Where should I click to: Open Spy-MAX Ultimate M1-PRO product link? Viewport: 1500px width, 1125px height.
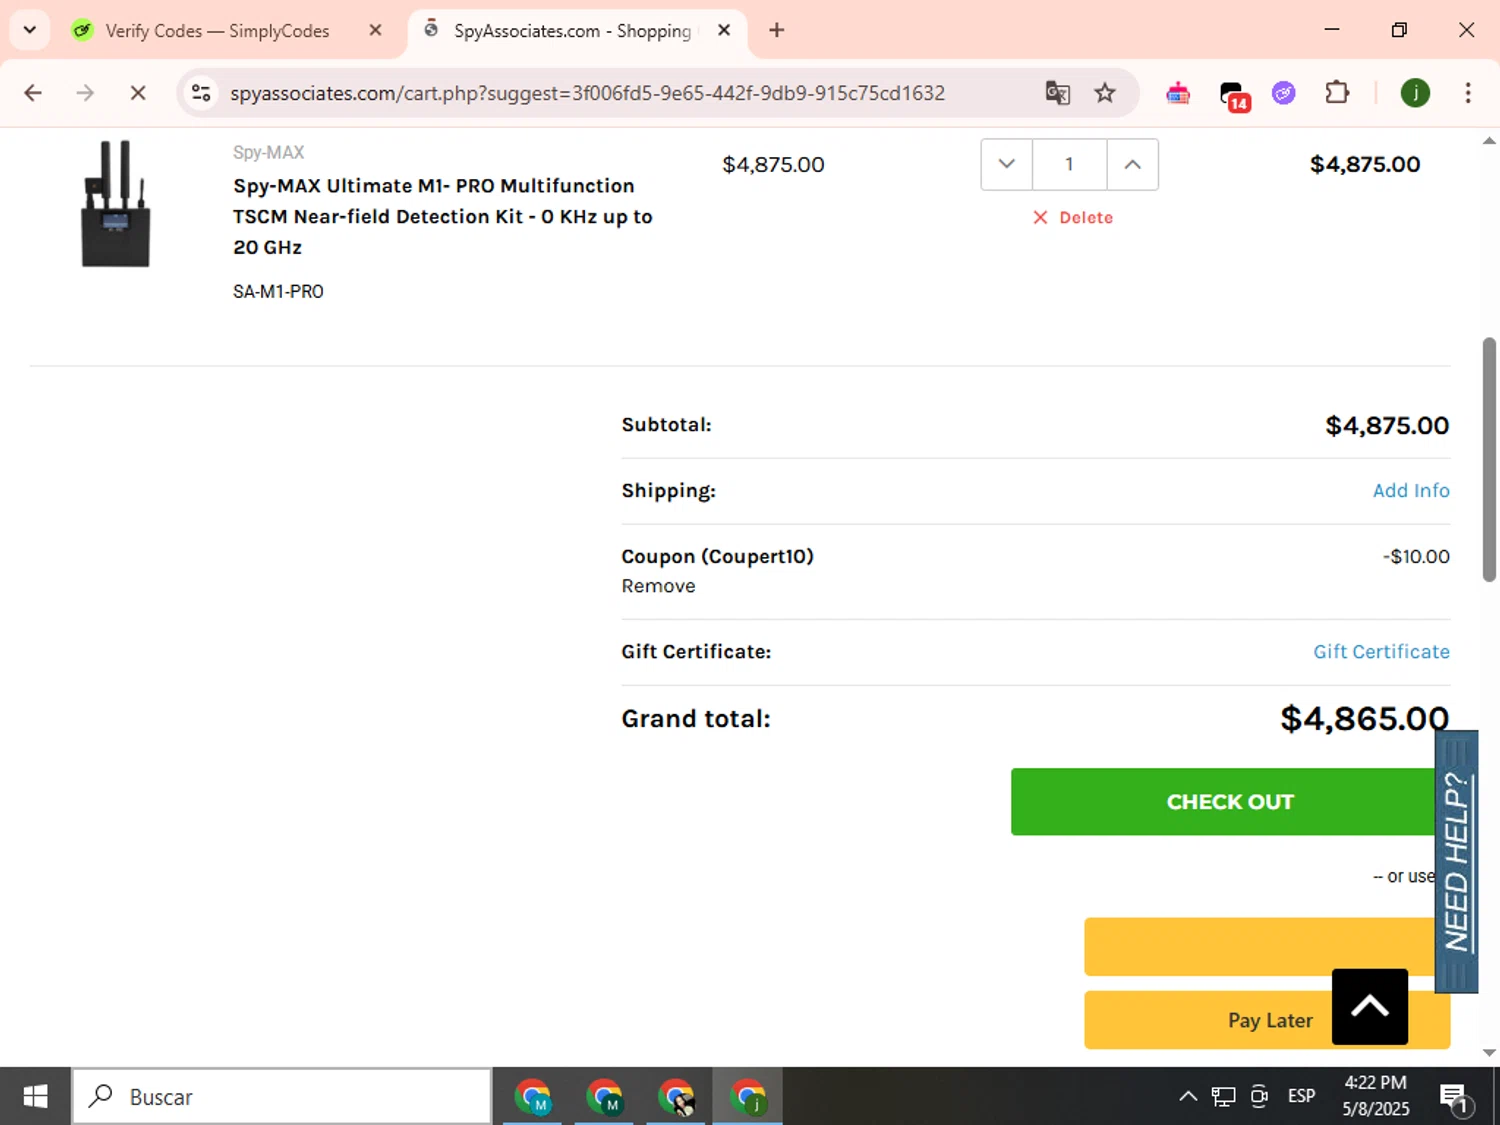click(x=442, y=216)
